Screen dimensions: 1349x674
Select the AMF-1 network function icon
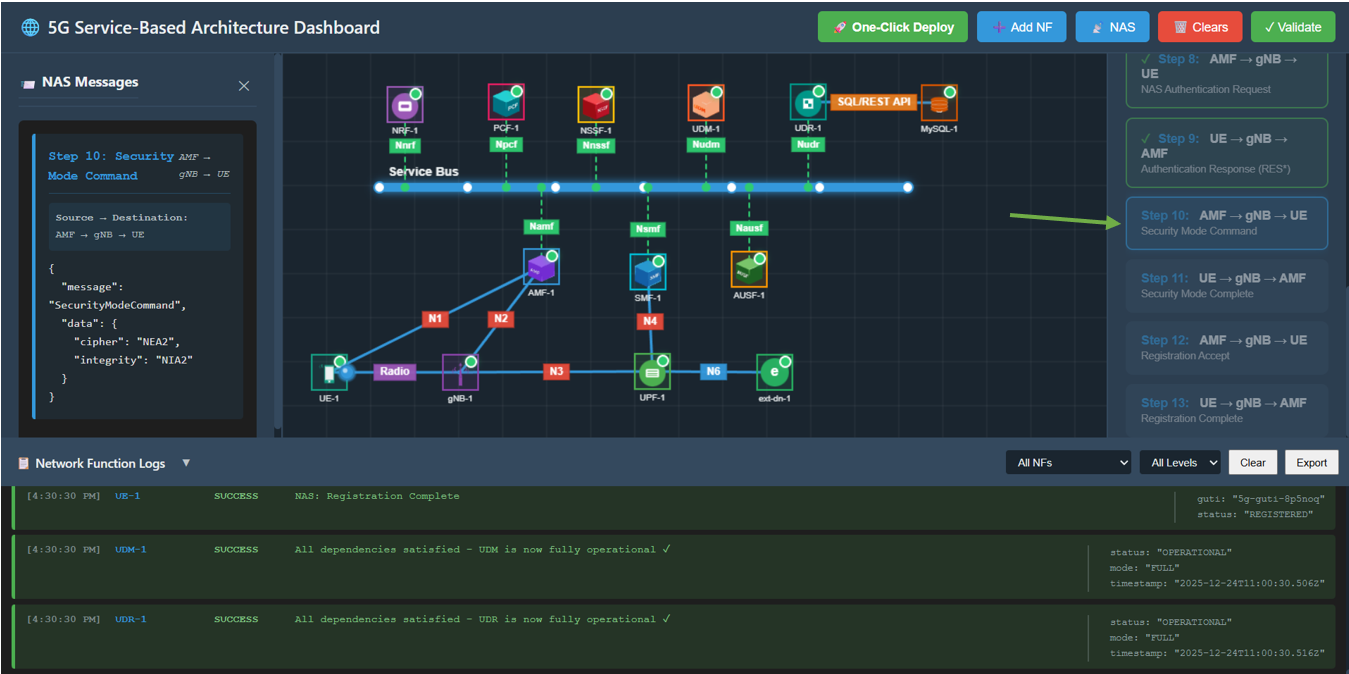coord(540,267)
